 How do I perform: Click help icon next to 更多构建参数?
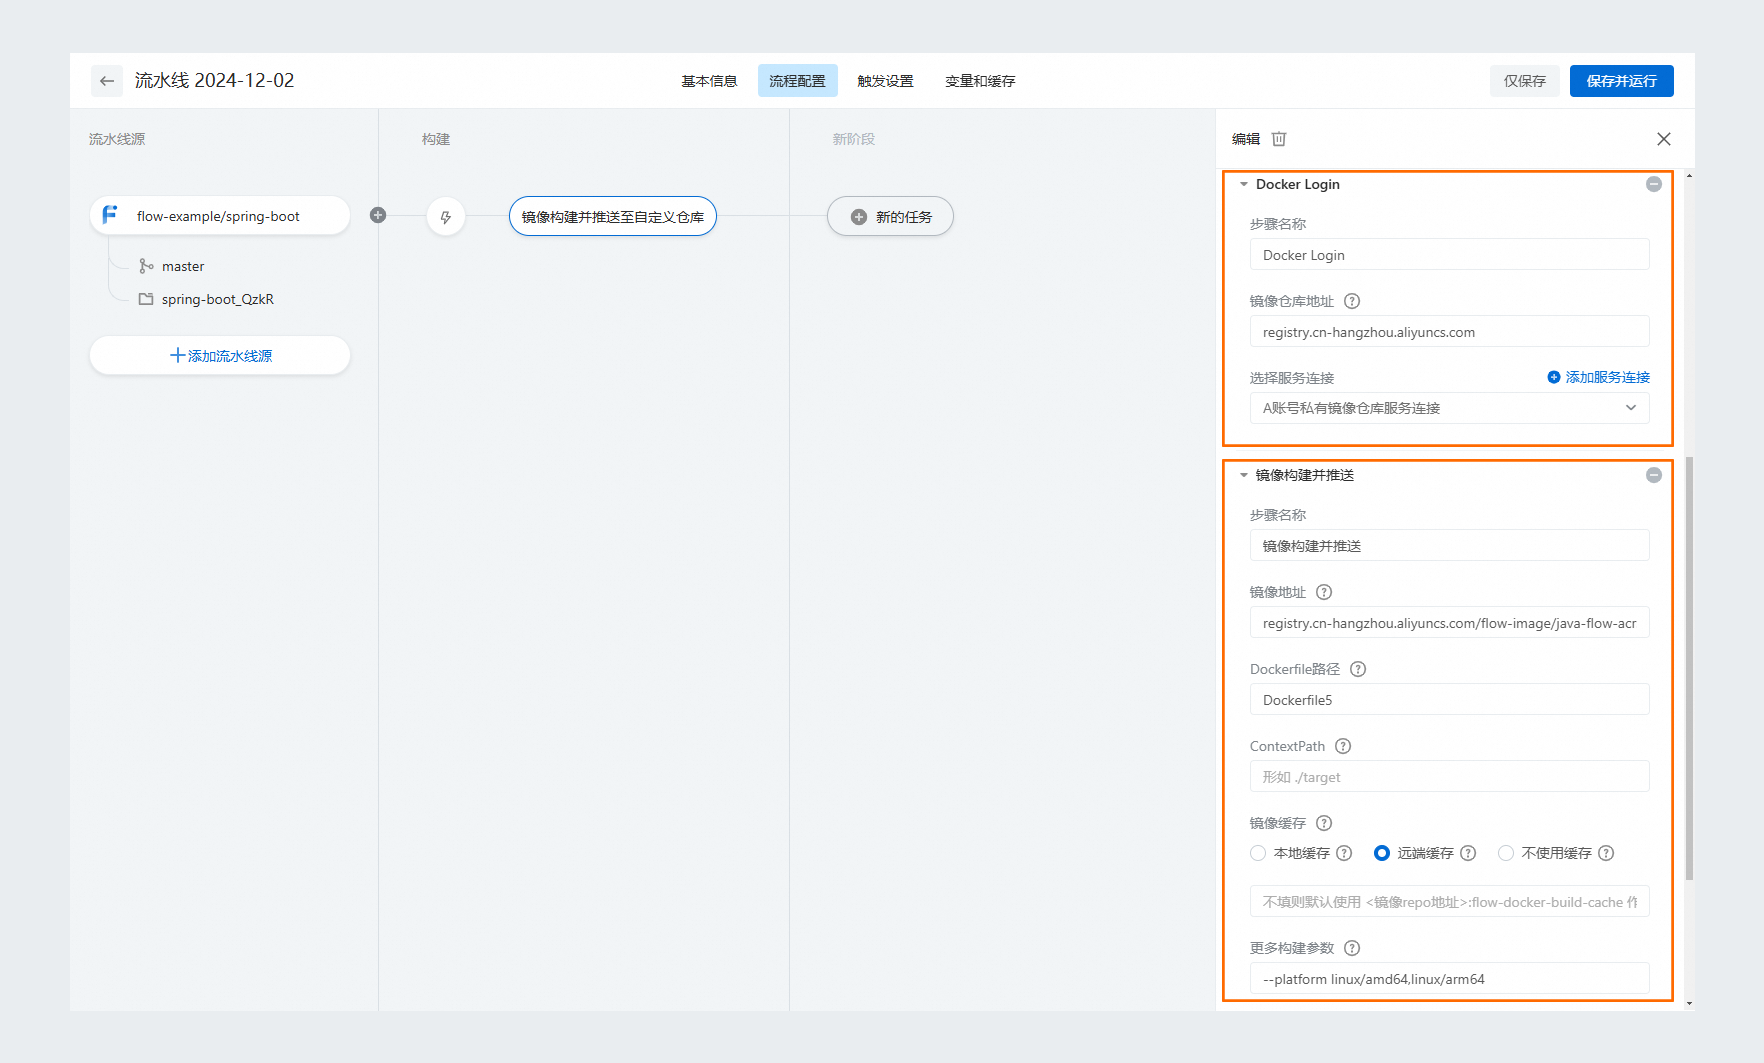pyautogui.click(x=1352, y=948)
